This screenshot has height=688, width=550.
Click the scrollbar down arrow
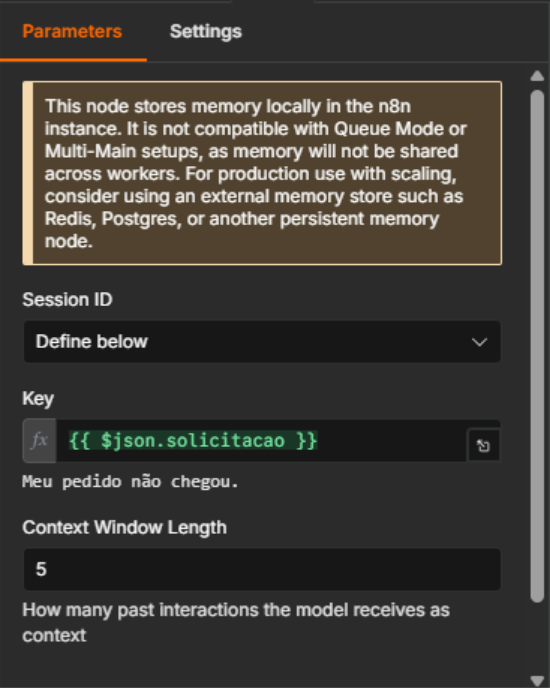(x=537, y=681)
